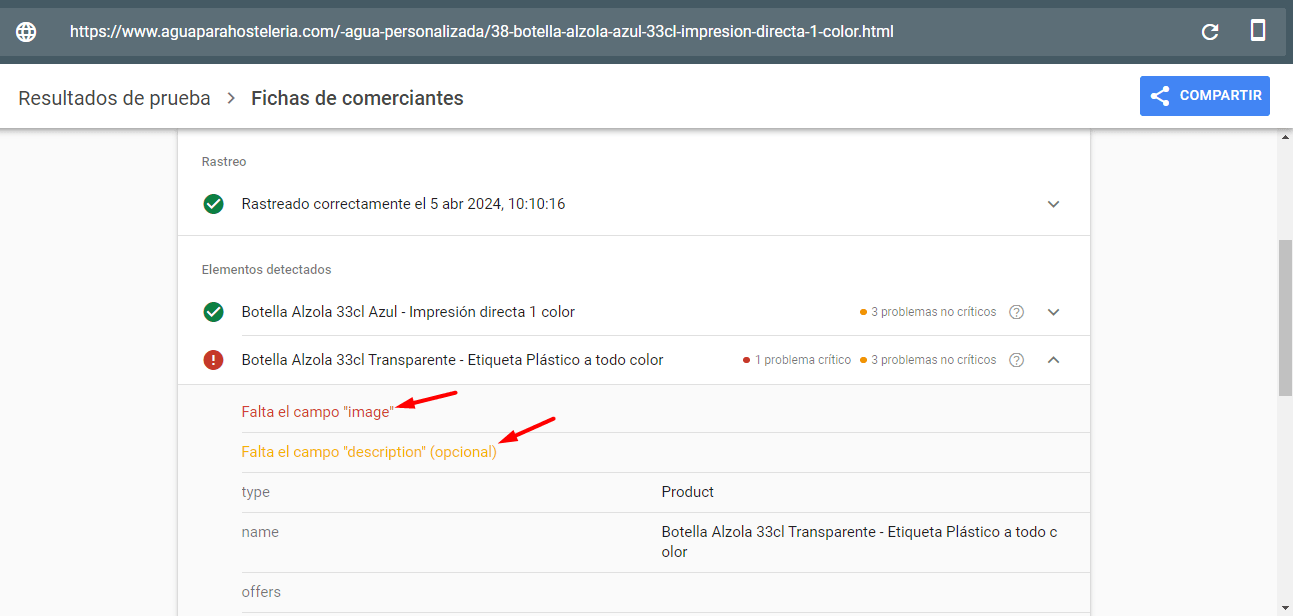Viewport: 1293px width, 616px height.
Task: Reload the test with the refresh icon
Action: (x=1210, y=31)
